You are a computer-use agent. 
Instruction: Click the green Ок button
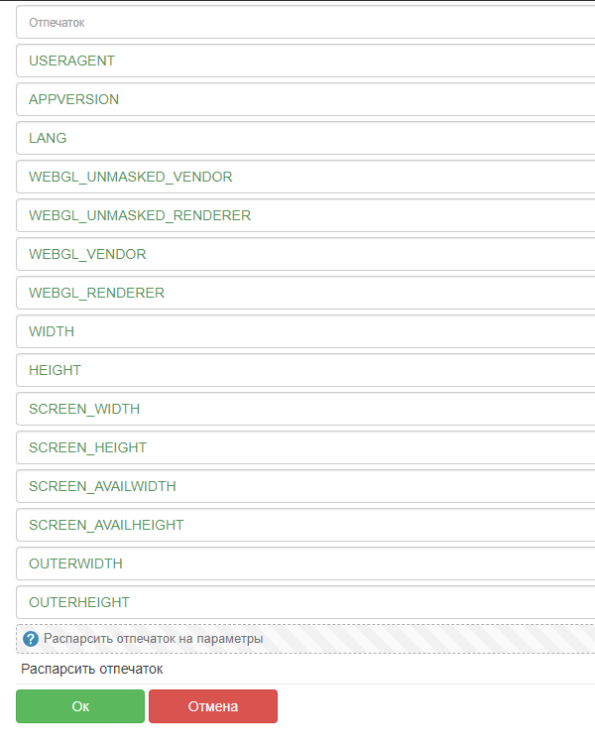80,706
